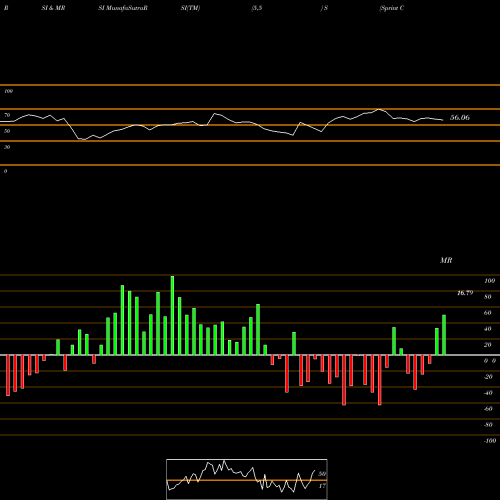The width and height of the screenshot is (500, 500).
Task: Click the '30' RSI axis label
Action: pyautogui.click(x=7, y=147)
